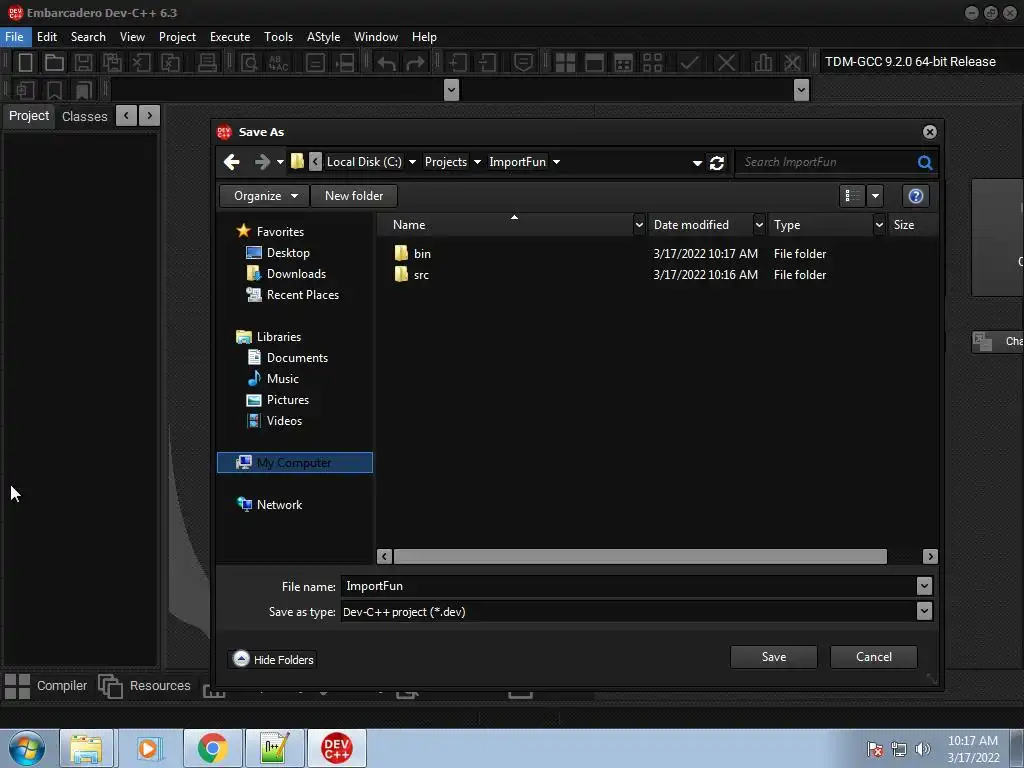
Task: Click the Debug checkmark toolbar icon
Action: coord(689,63)
